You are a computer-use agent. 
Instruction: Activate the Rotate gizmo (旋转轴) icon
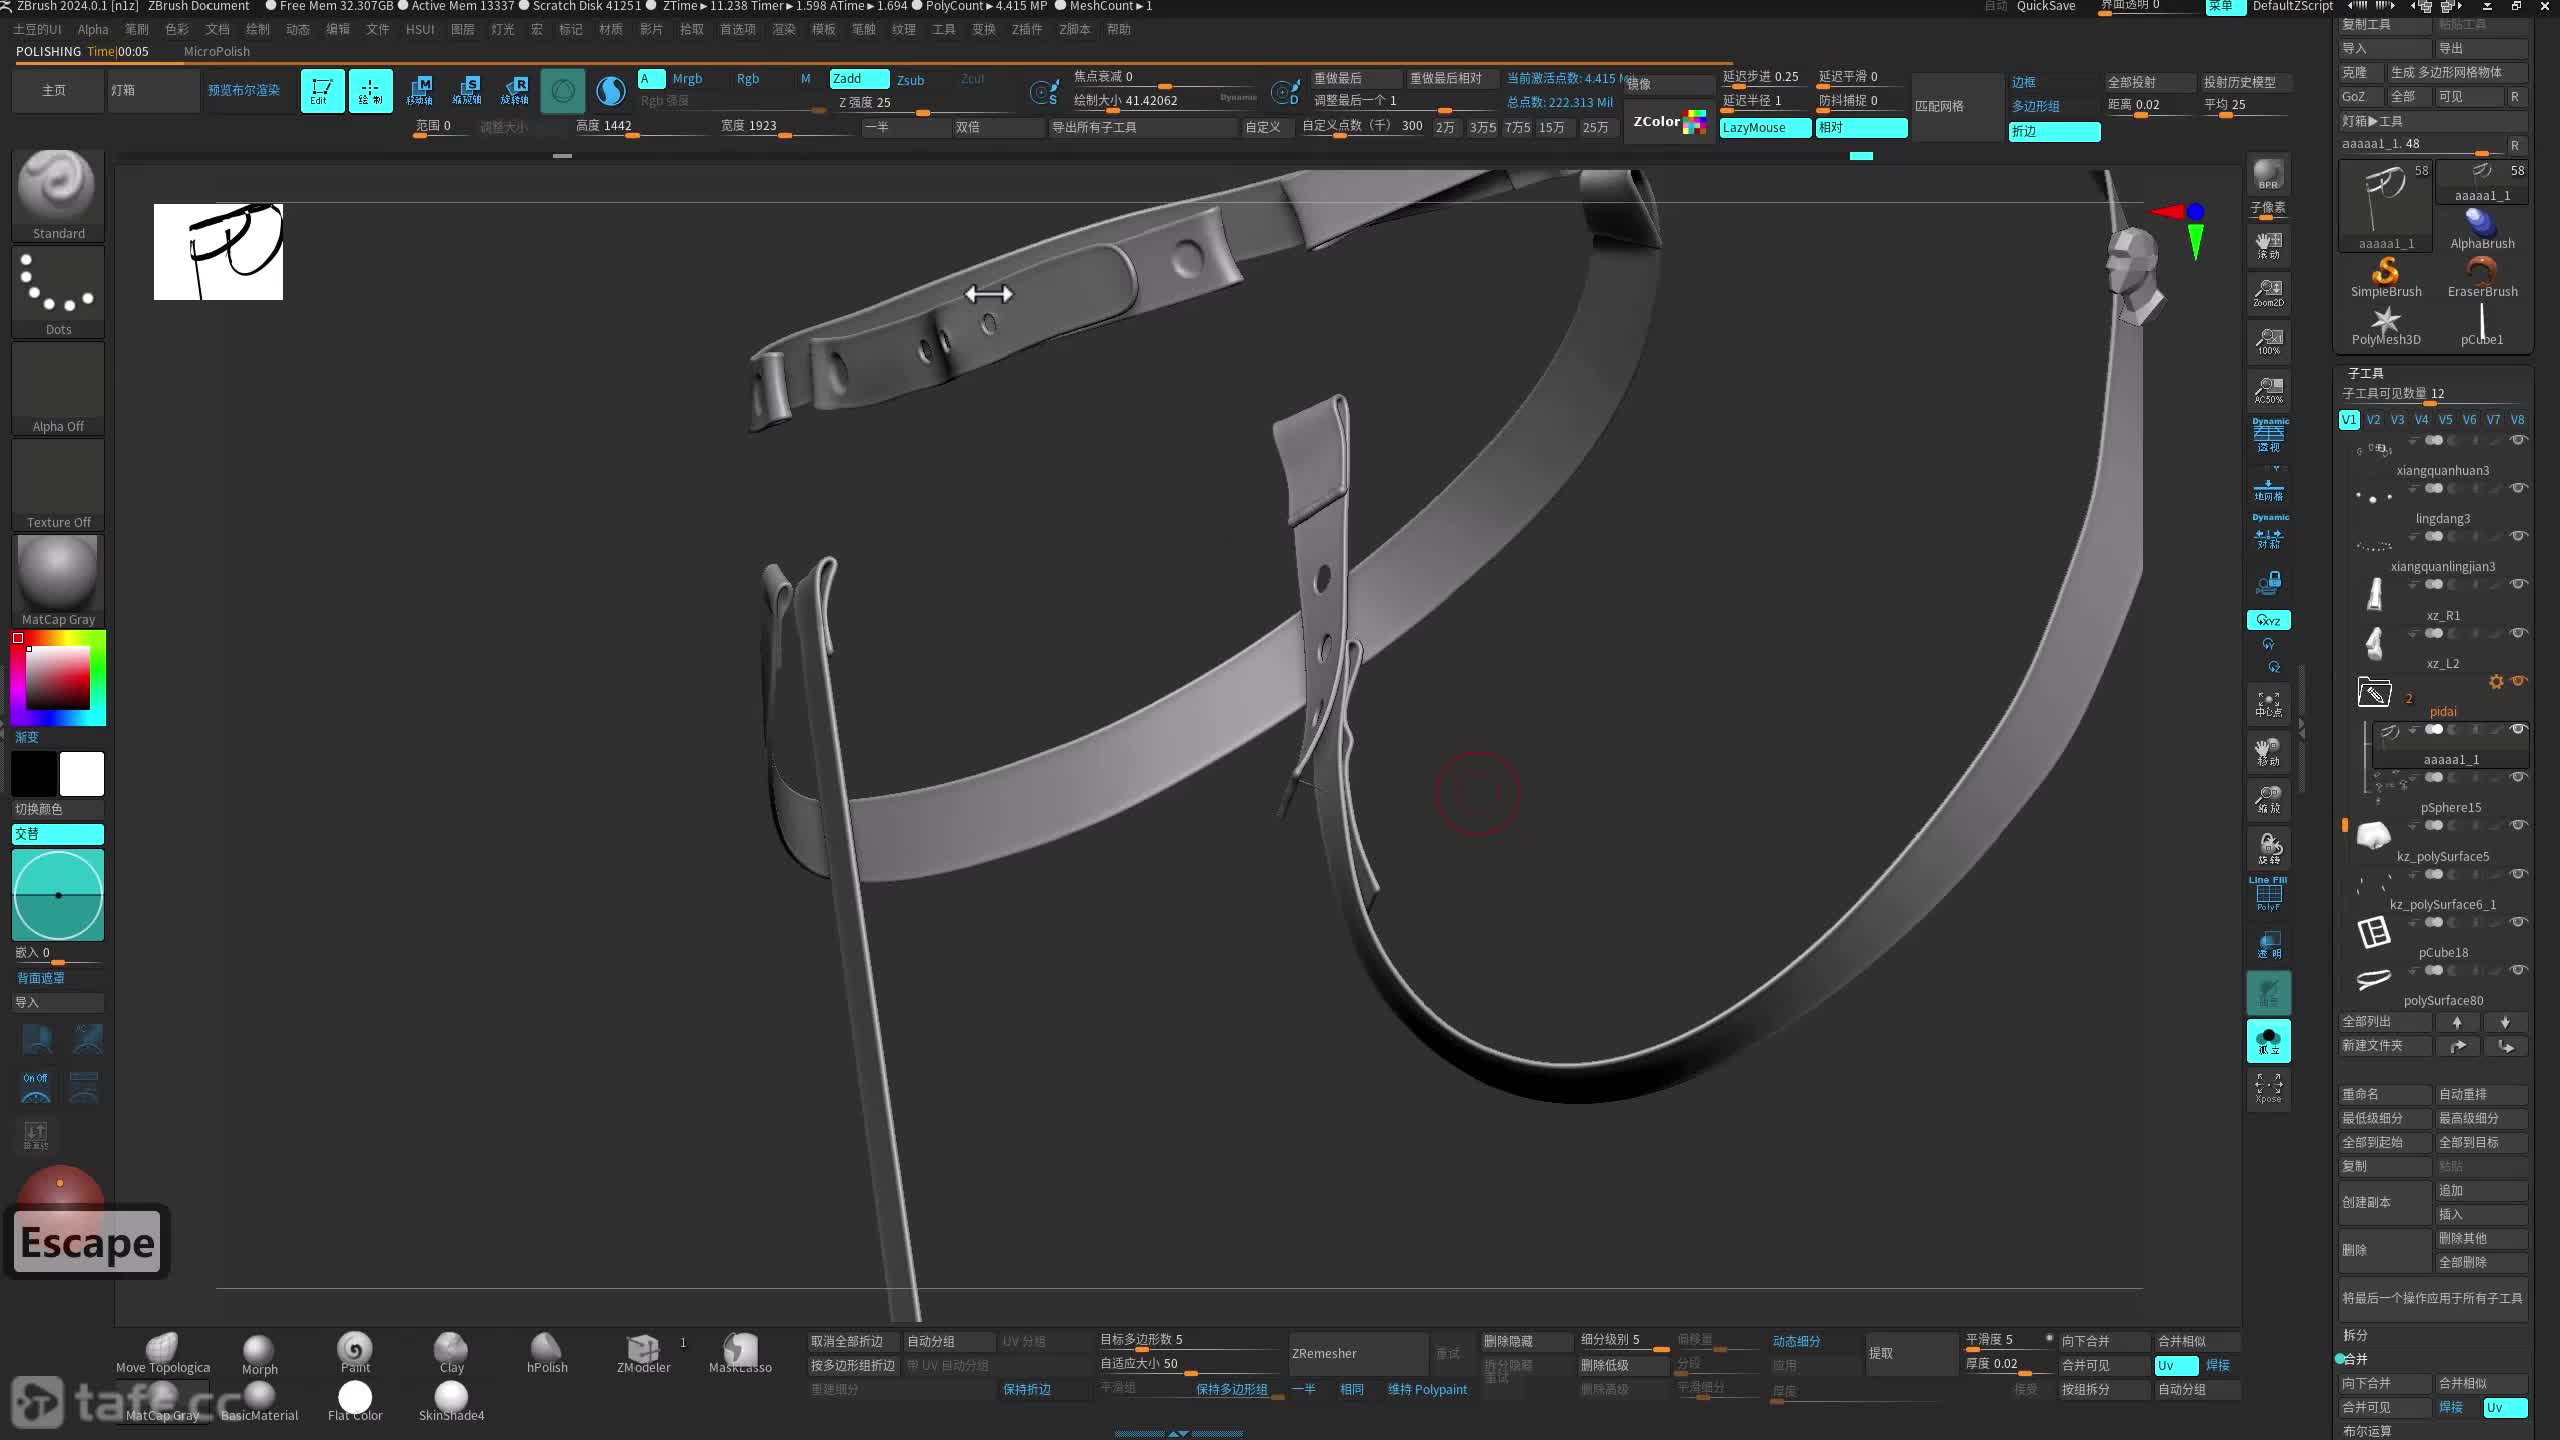point(515,91)
